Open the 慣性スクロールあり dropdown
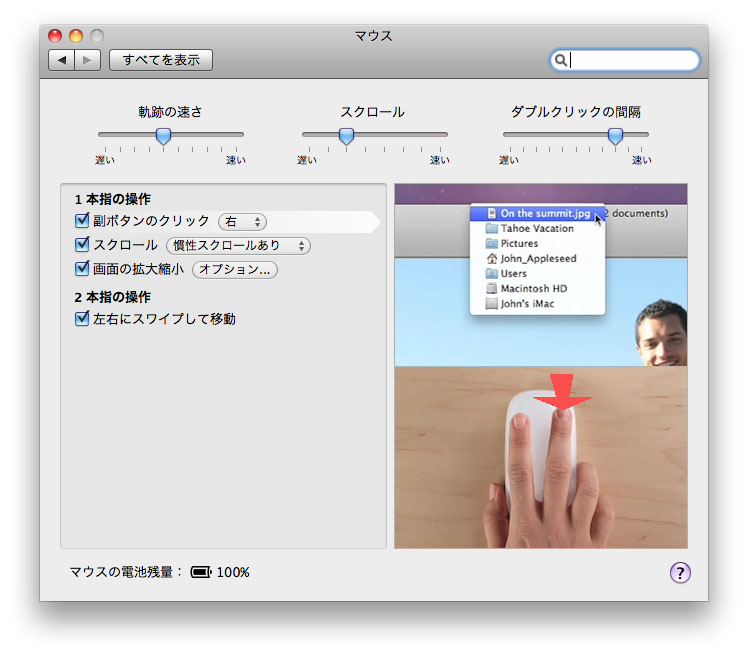This screenshot has height=656, width=748. pos(238,246)
